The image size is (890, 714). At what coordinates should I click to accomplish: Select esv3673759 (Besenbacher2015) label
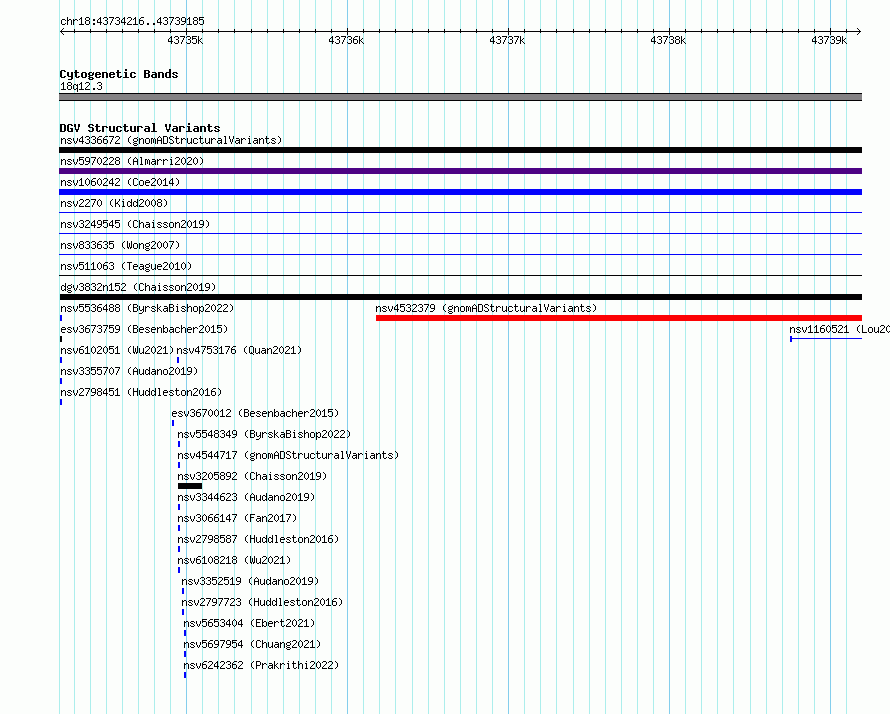tap(144, 329)
